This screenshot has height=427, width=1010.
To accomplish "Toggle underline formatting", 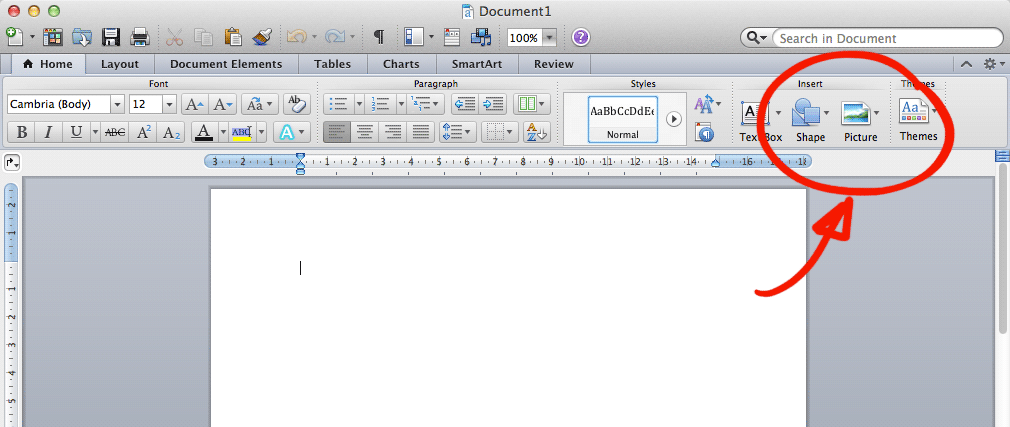I will point(76,132).
